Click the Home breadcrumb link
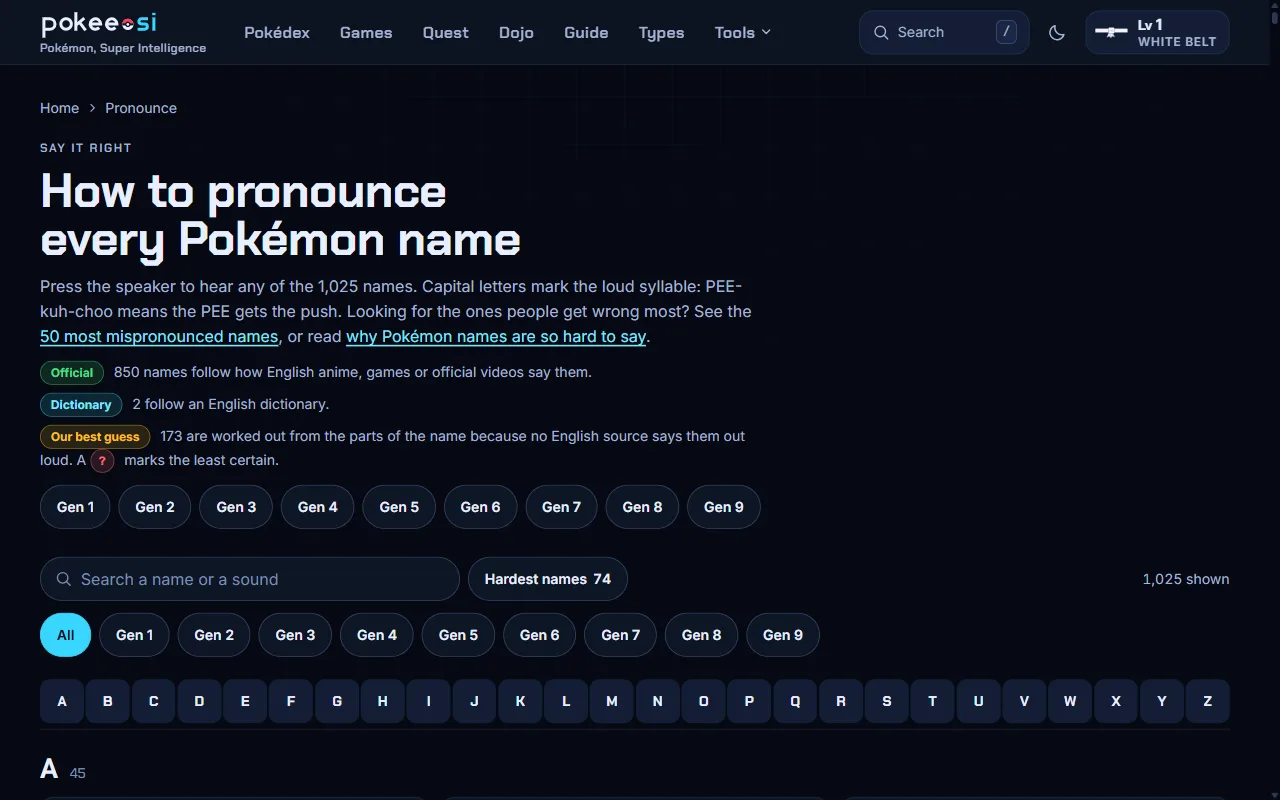This screenshot has height=800, width=1280. (x=59, y=108)
